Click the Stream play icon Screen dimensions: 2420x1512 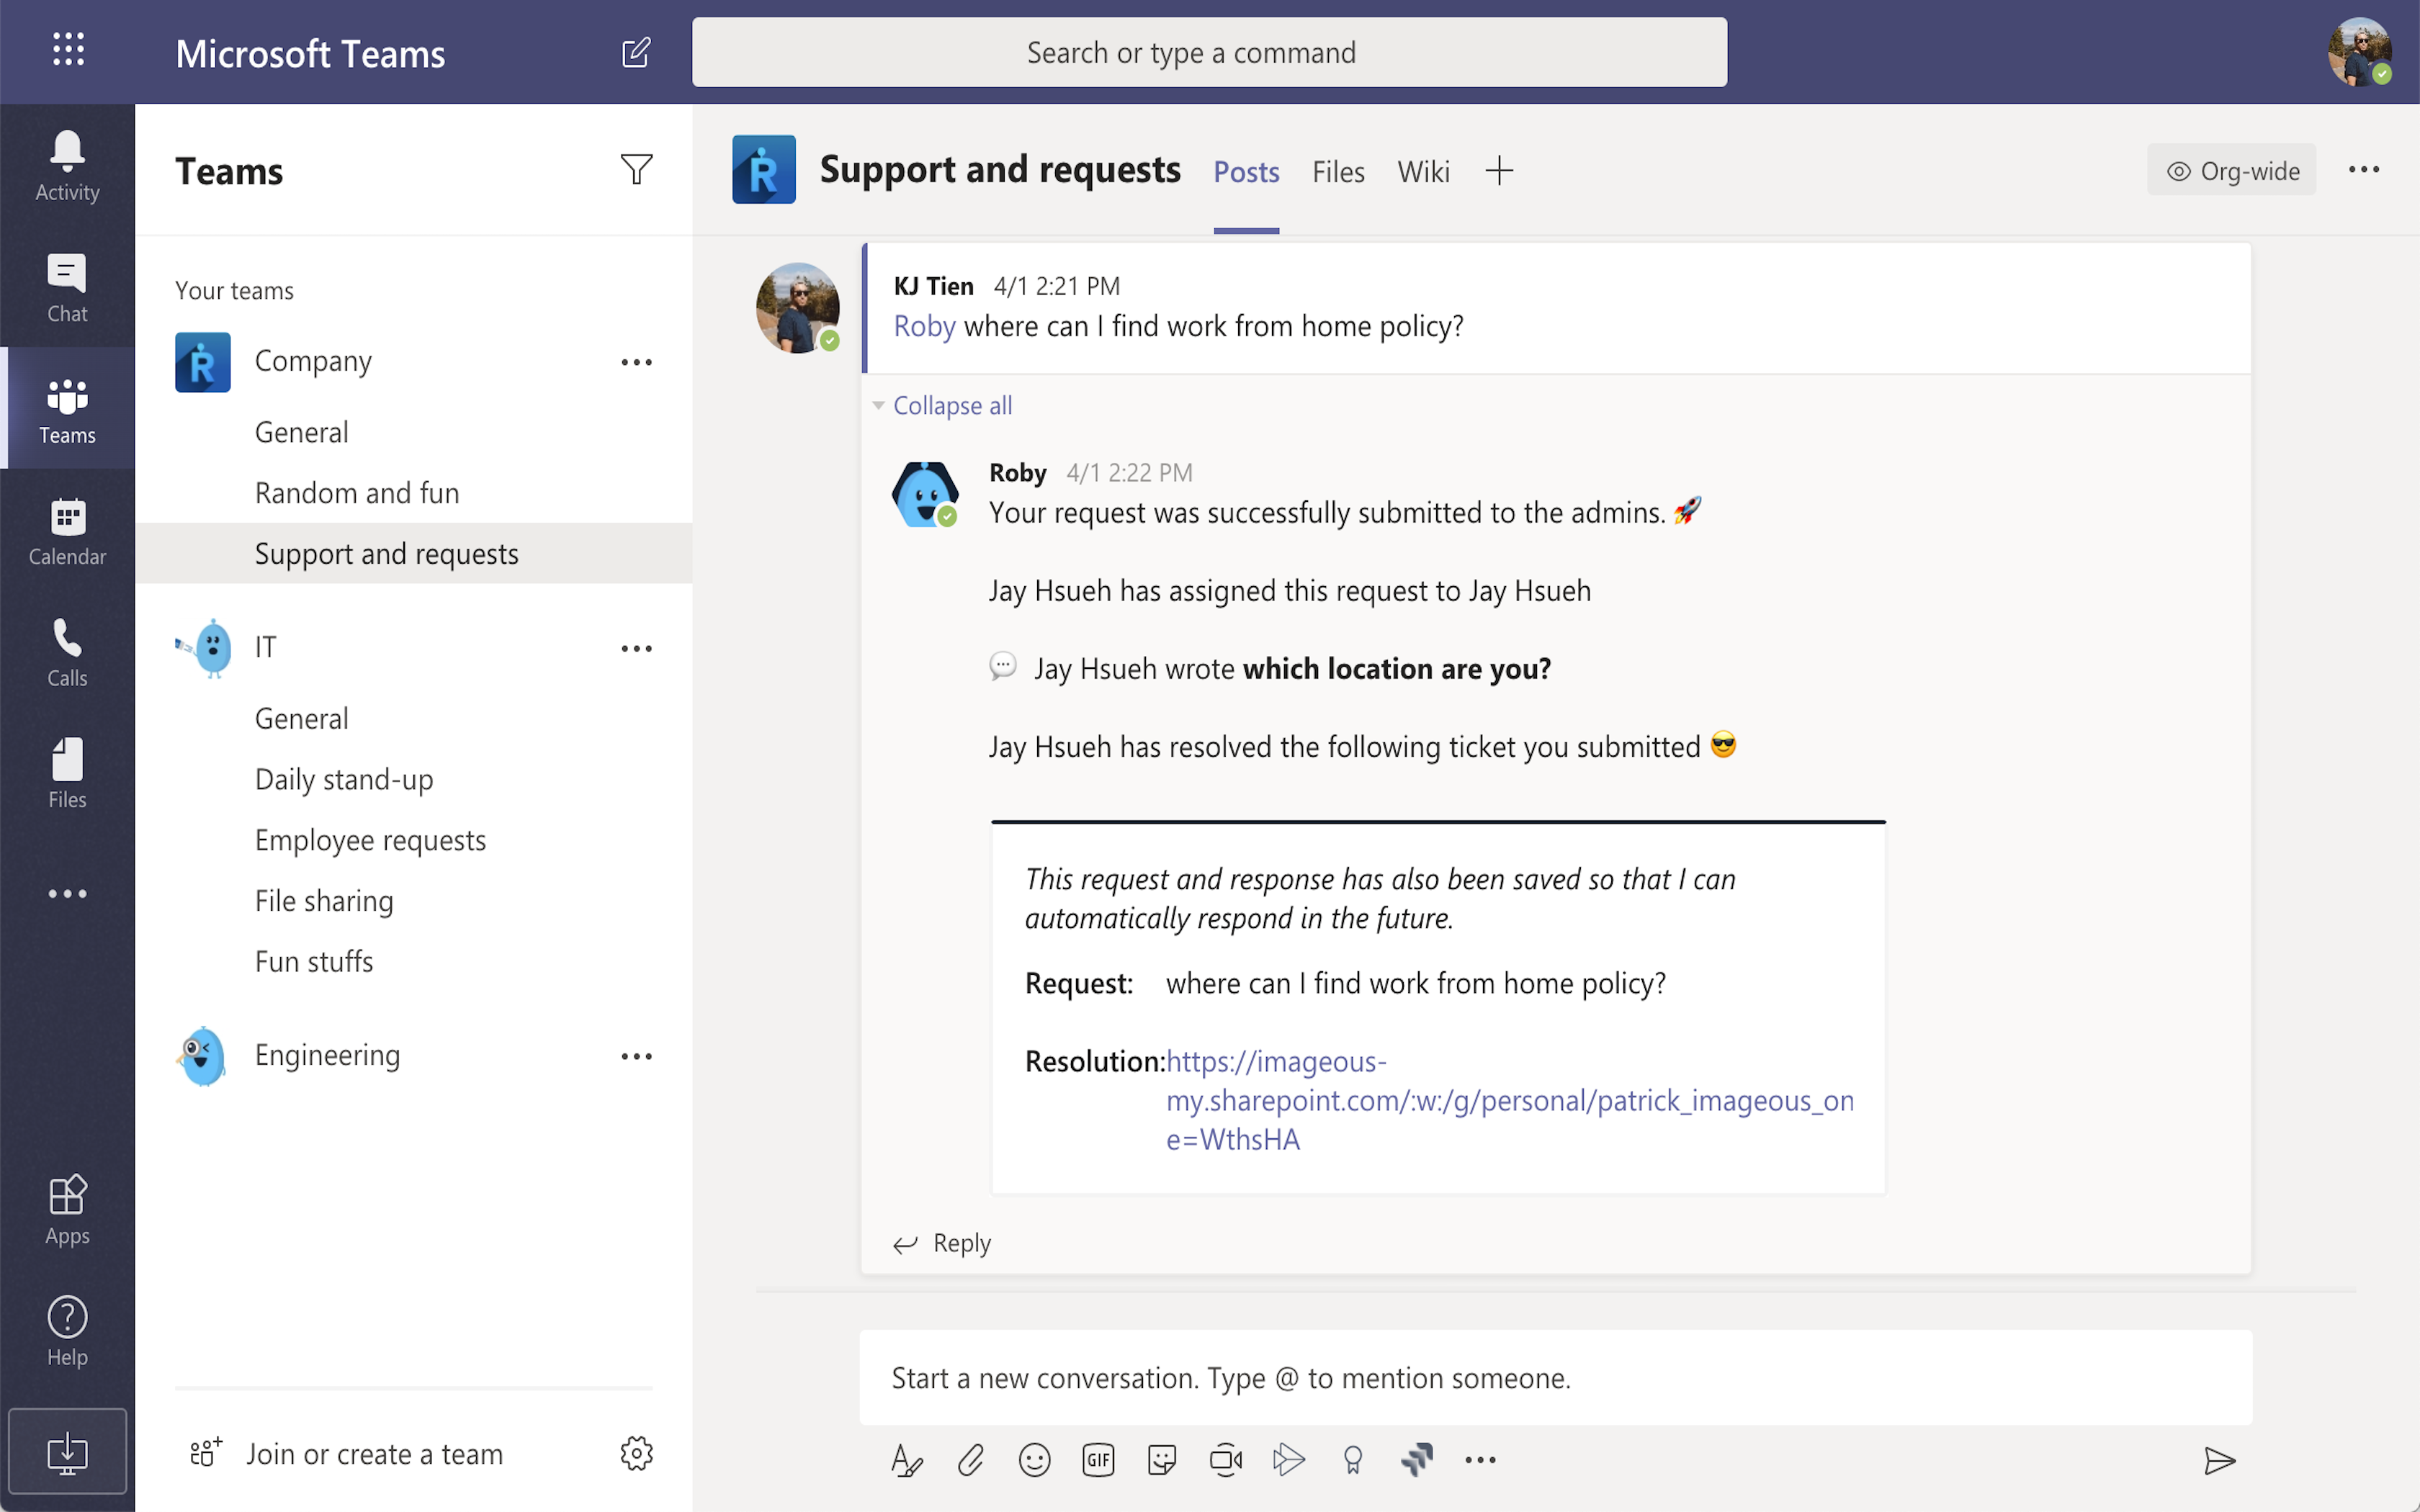click(x=1289, y=1460)
